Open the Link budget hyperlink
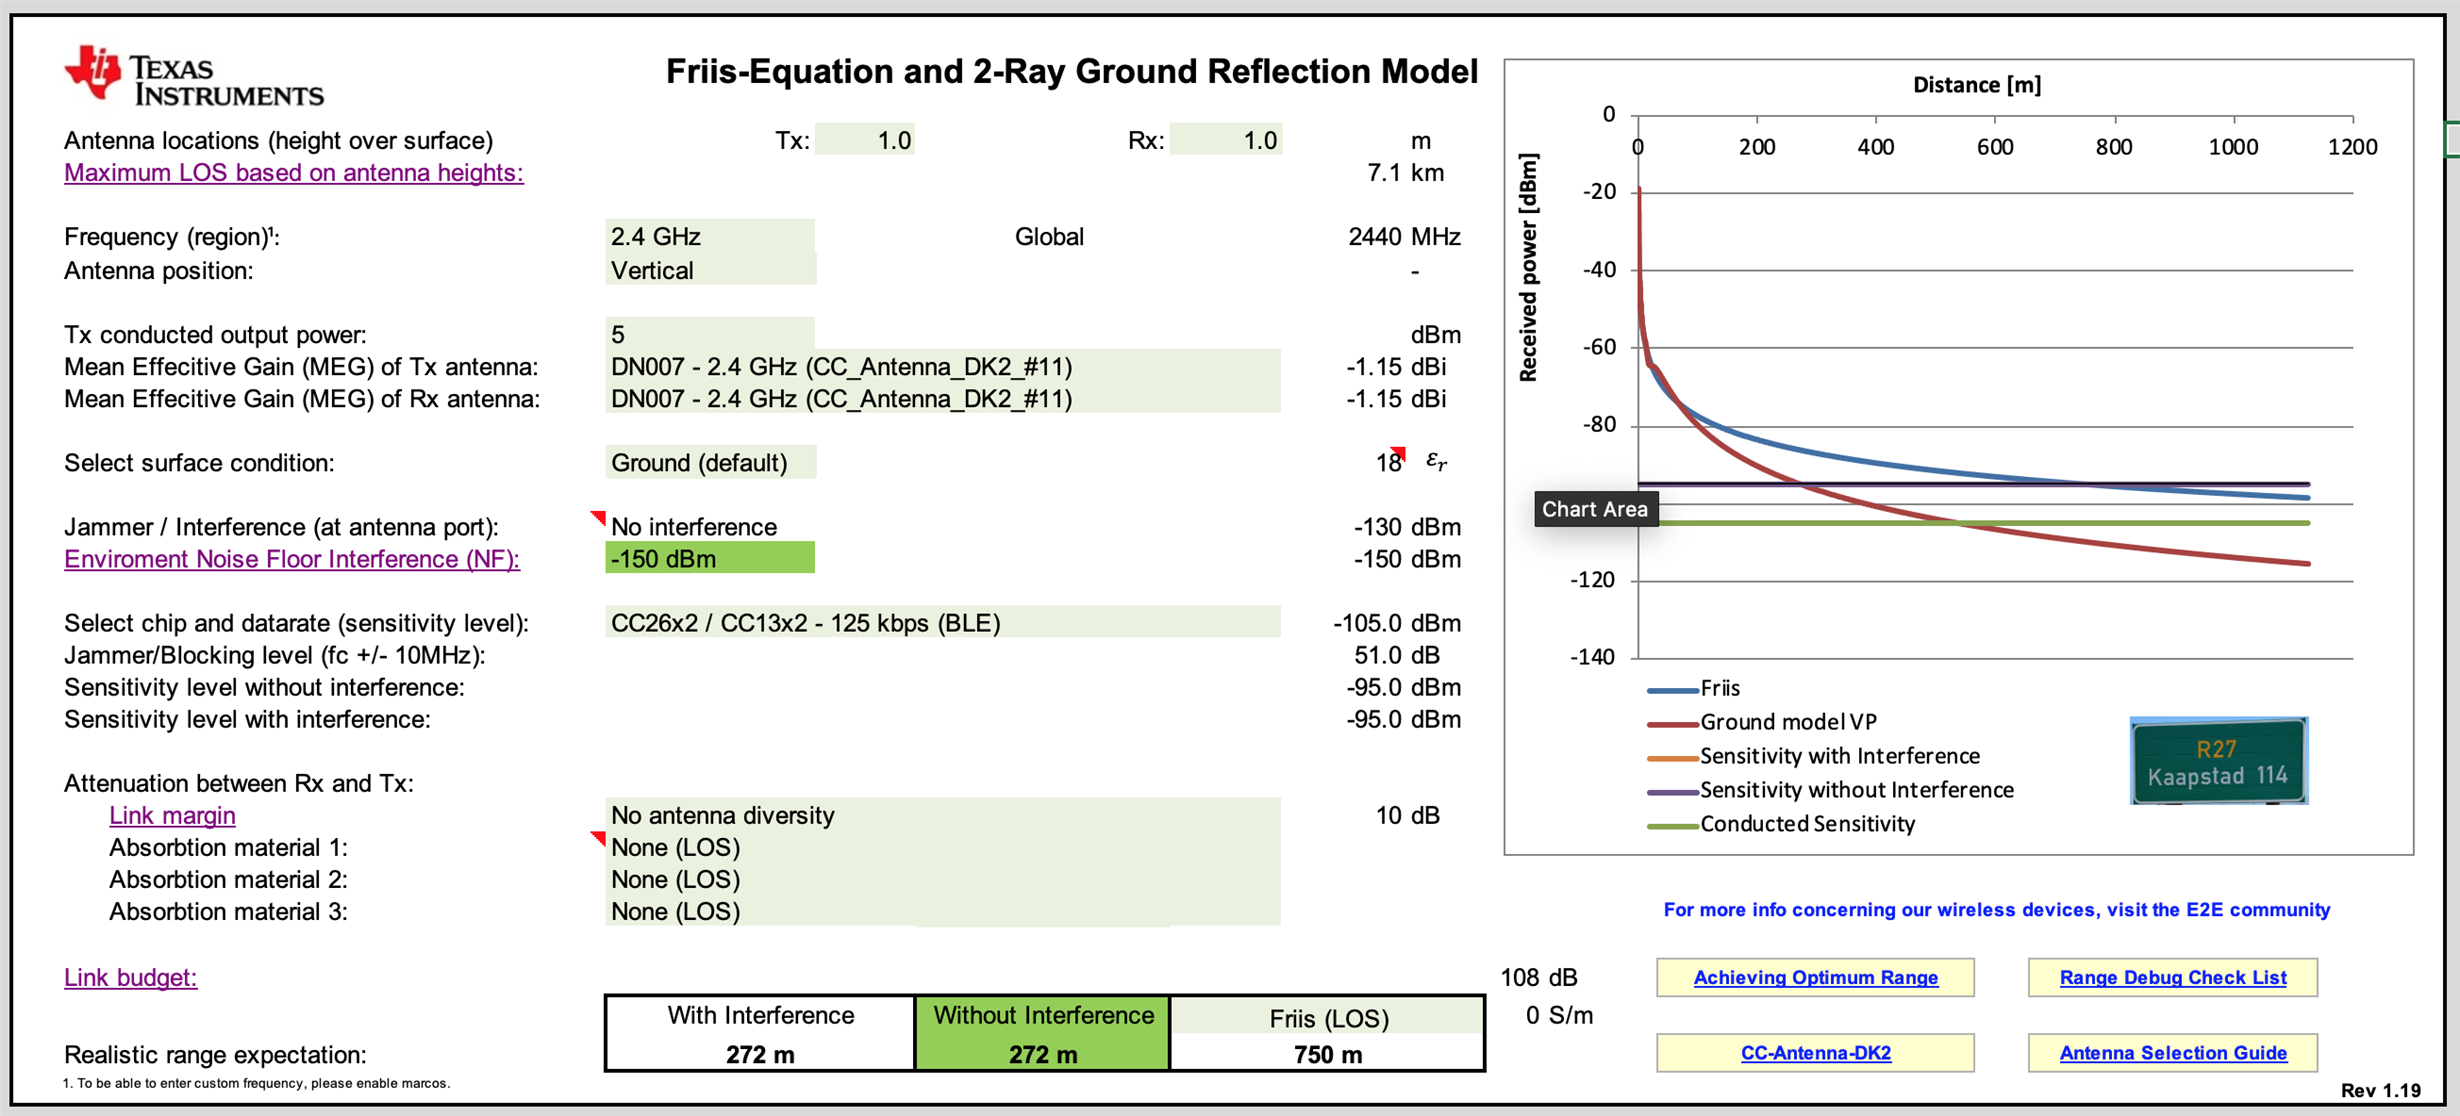The height and width of the screenshot is (1116, 2460). tap(130, 977)
